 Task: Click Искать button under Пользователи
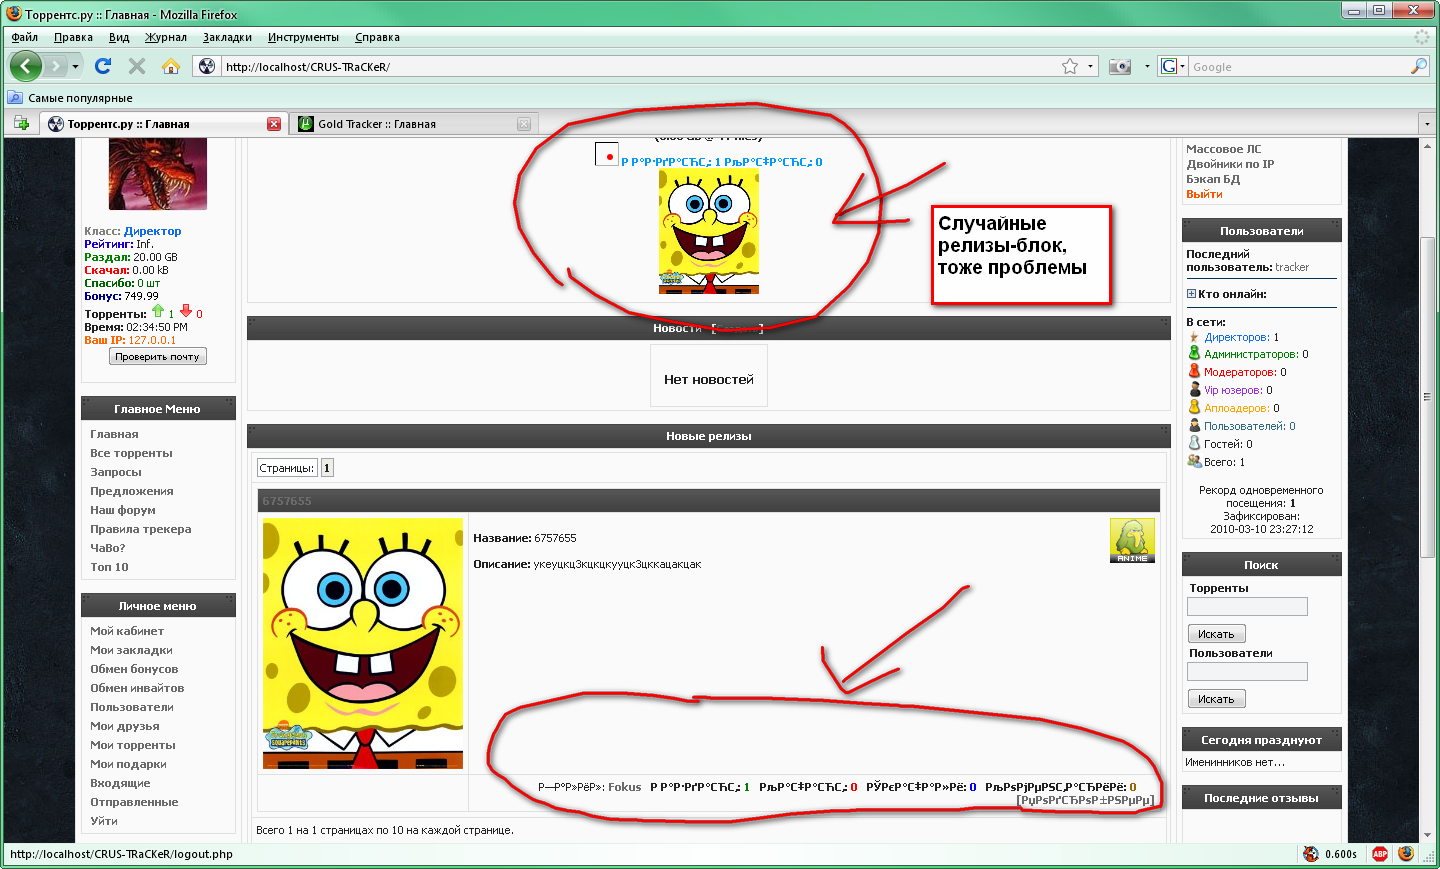click(1216, 699)
